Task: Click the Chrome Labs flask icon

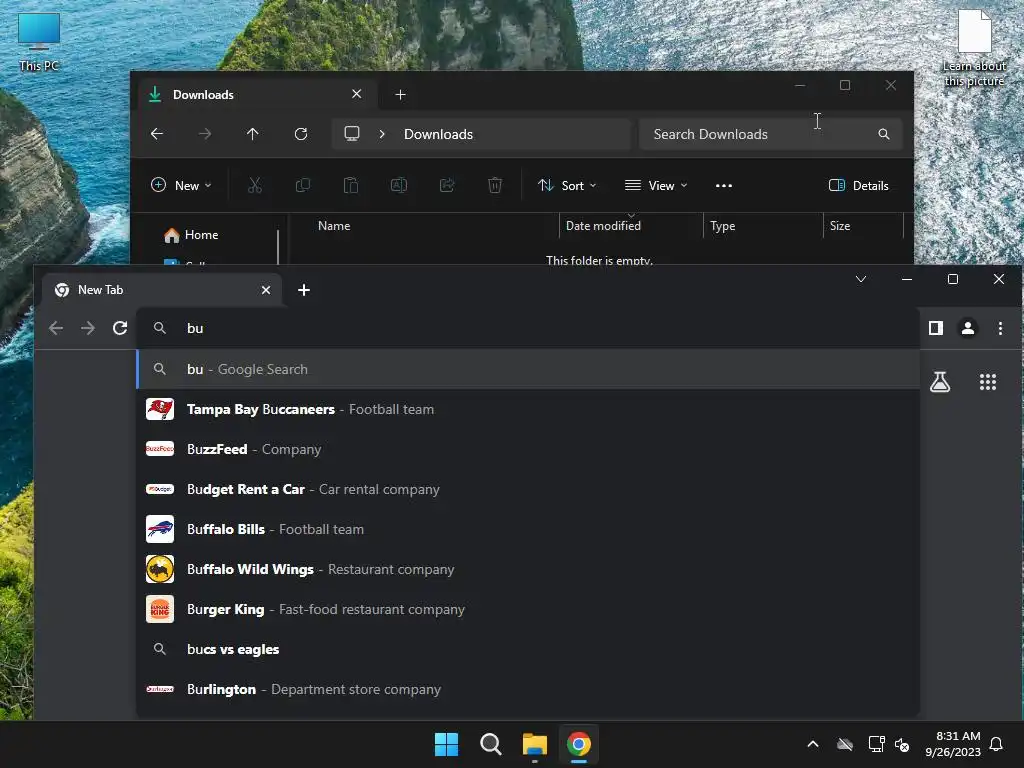Action: coord(940,382)
